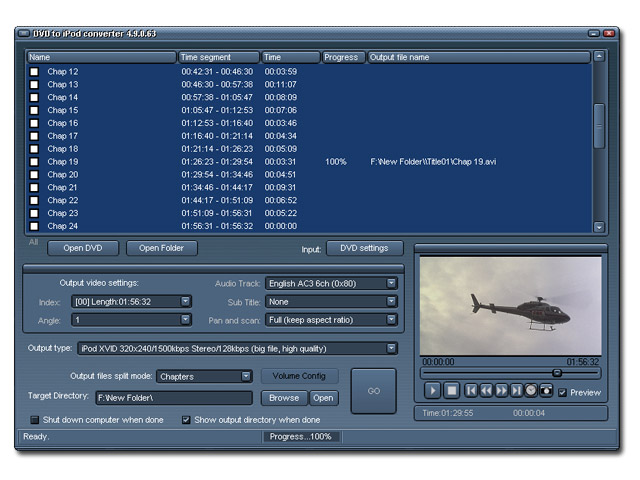Tick the Chap 15 checkbox
640x480 pixels.
coord(34,110)
